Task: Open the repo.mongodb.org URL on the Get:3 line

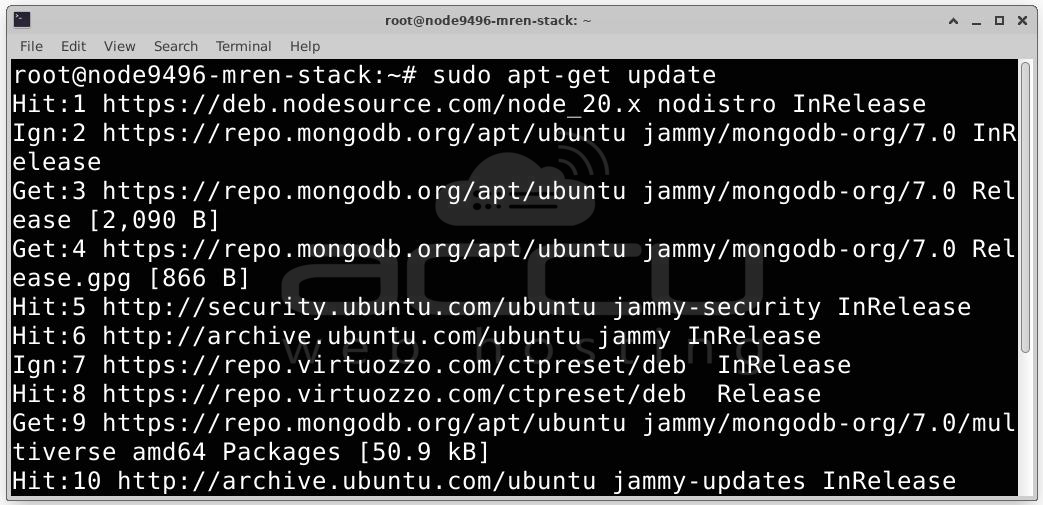Action: coord(364,191)
